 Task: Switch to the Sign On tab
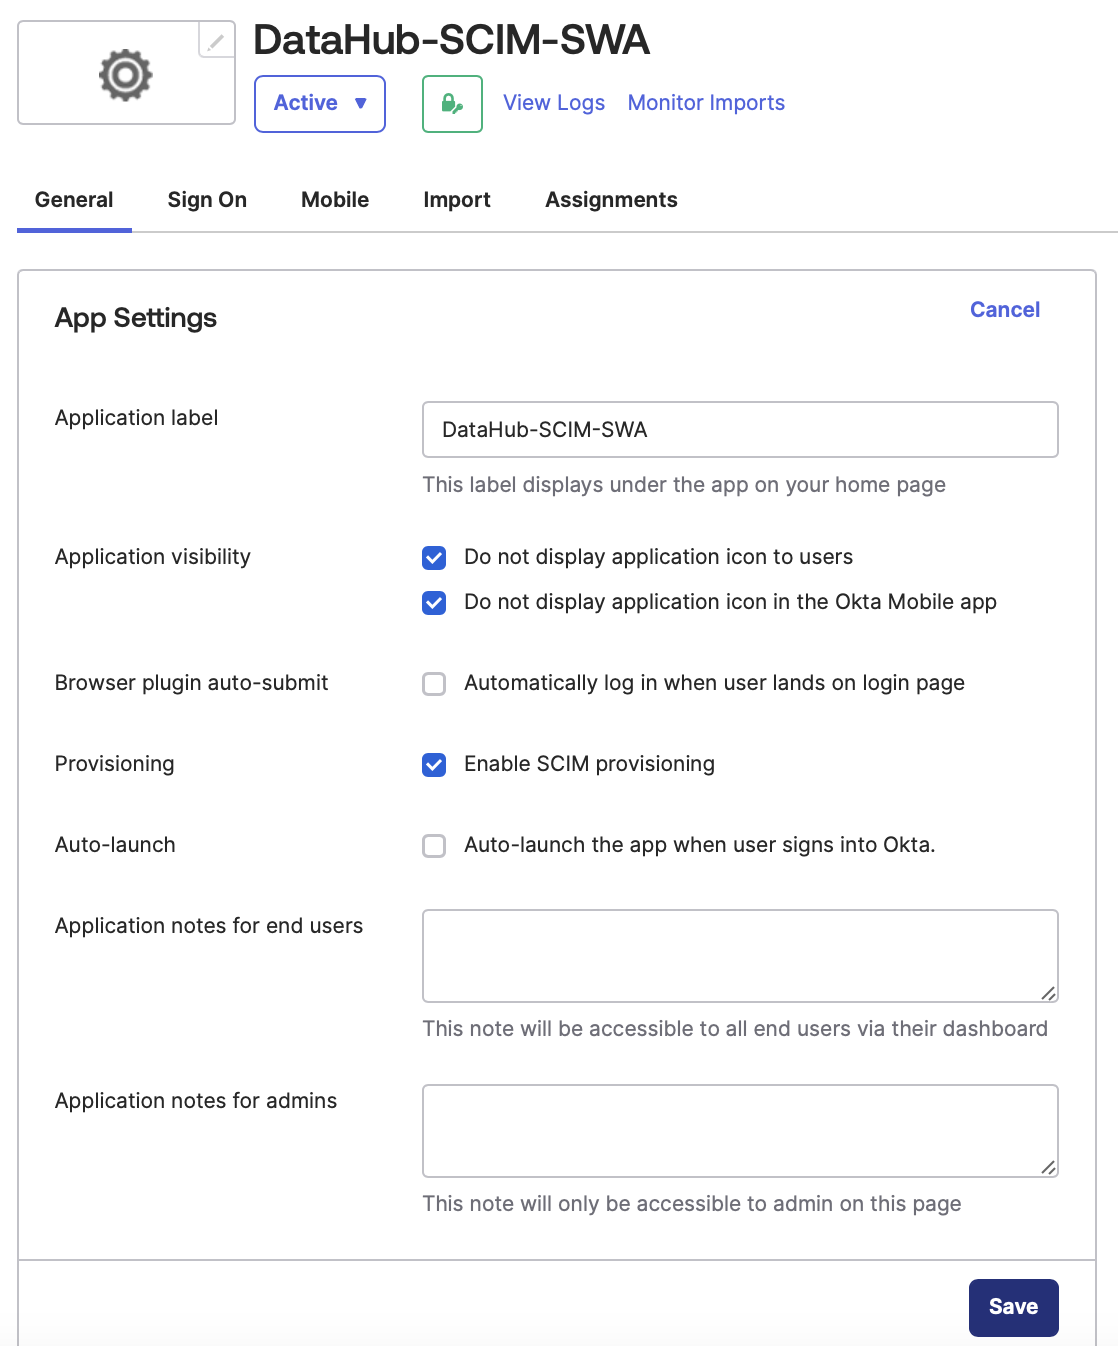coord(207,200)
